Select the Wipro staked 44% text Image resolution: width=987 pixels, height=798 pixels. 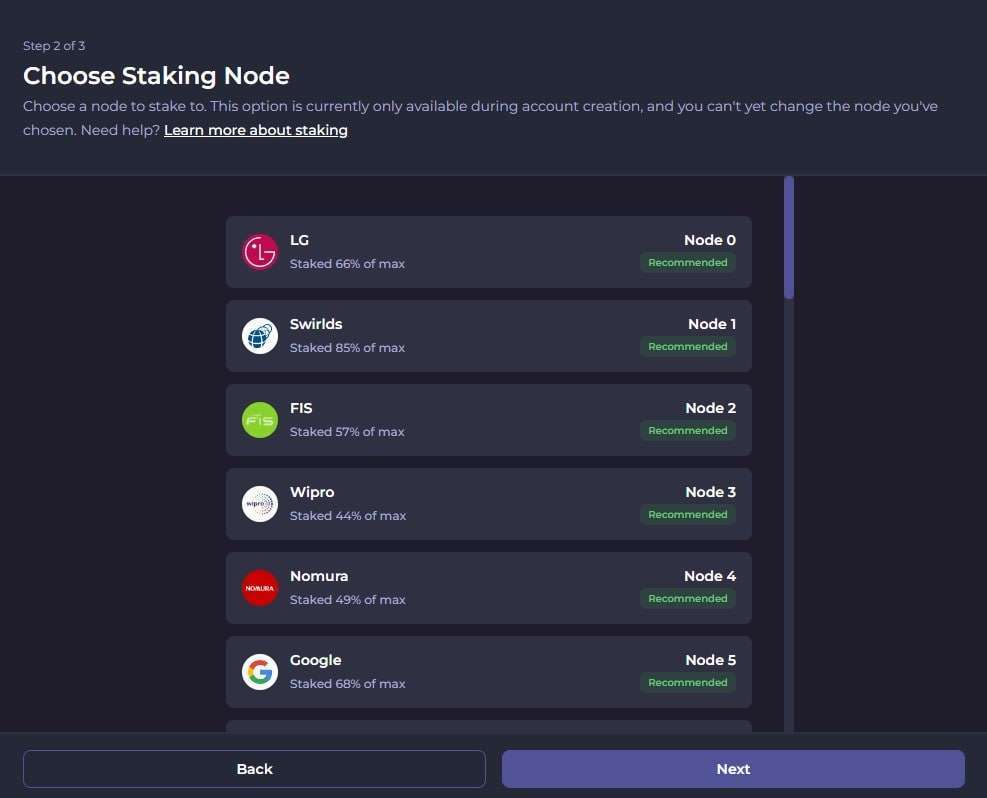tap(348, 516)
